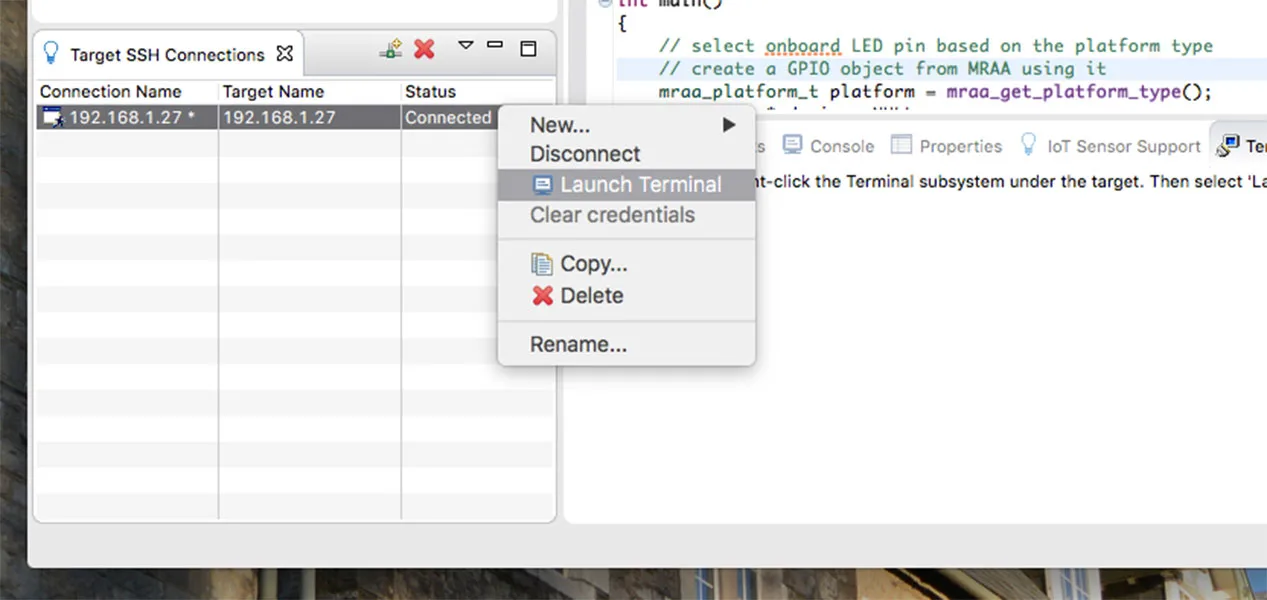Viewport: 1267px width, 600px height.
Task: Select Rename in the context menu
Action: (579, 344)
